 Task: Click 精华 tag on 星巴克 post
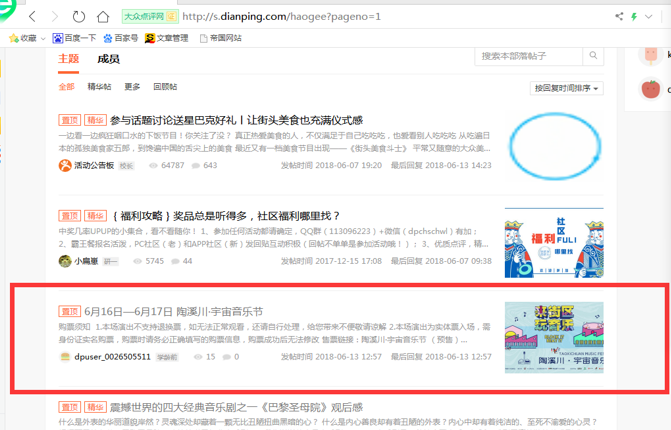95,120
